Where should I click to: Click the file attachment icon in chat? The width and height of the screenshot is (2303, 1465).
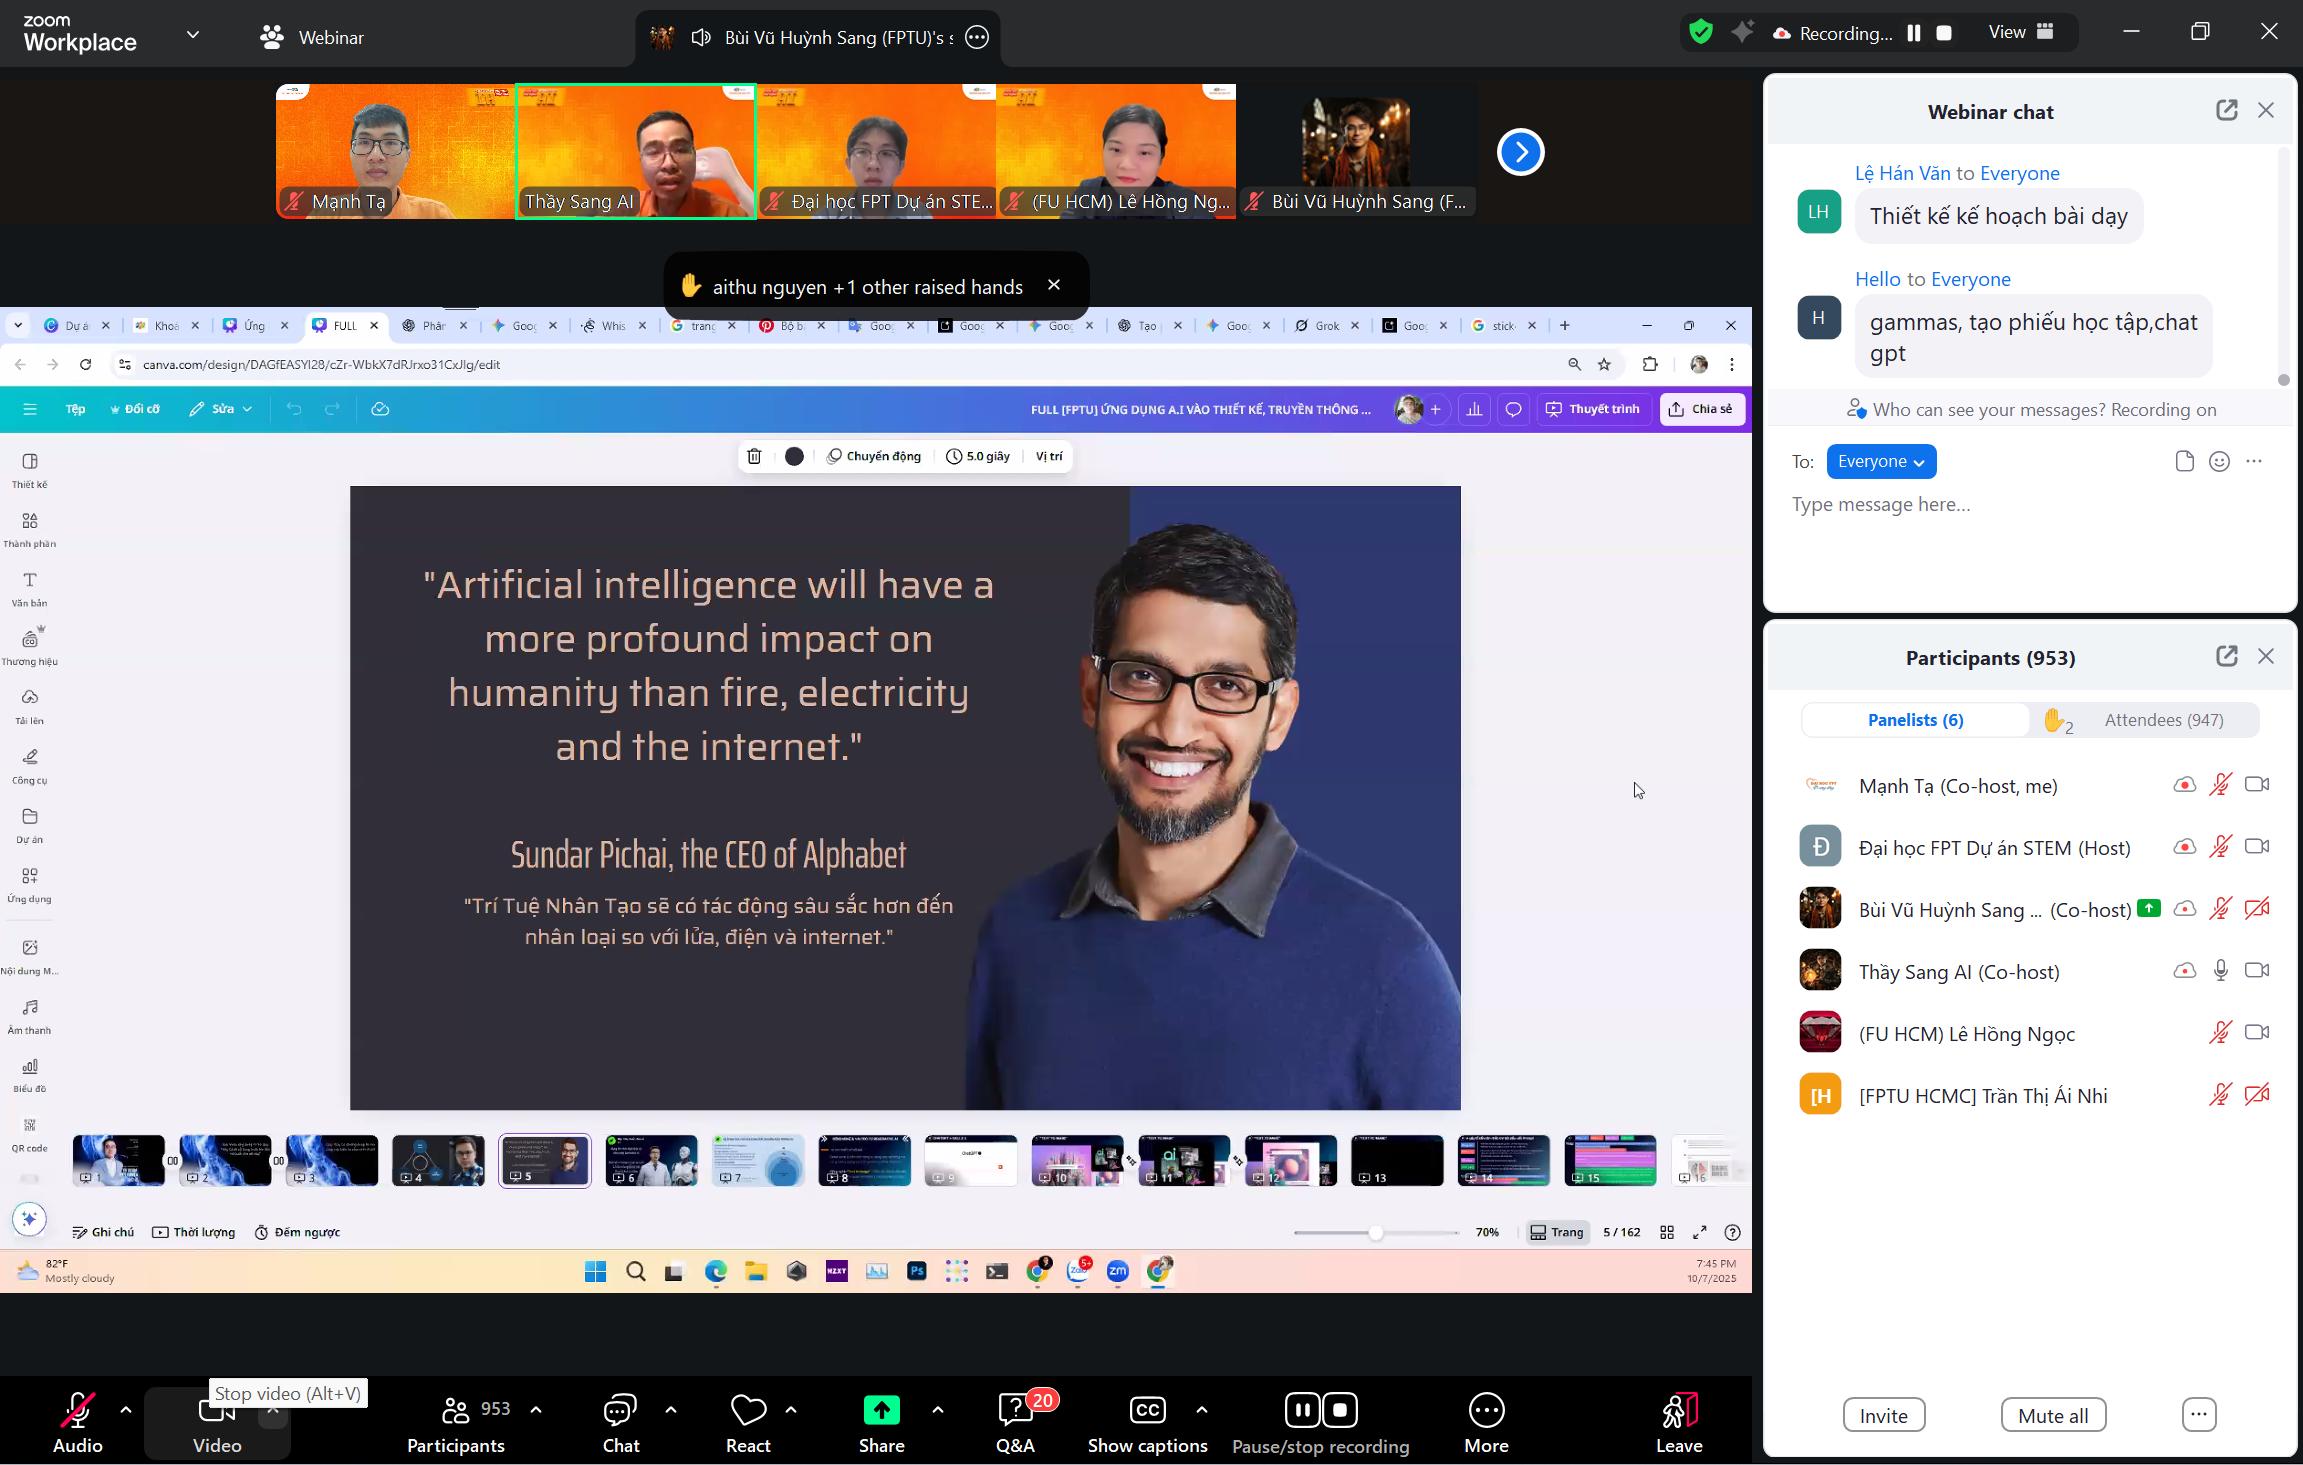2184,462
